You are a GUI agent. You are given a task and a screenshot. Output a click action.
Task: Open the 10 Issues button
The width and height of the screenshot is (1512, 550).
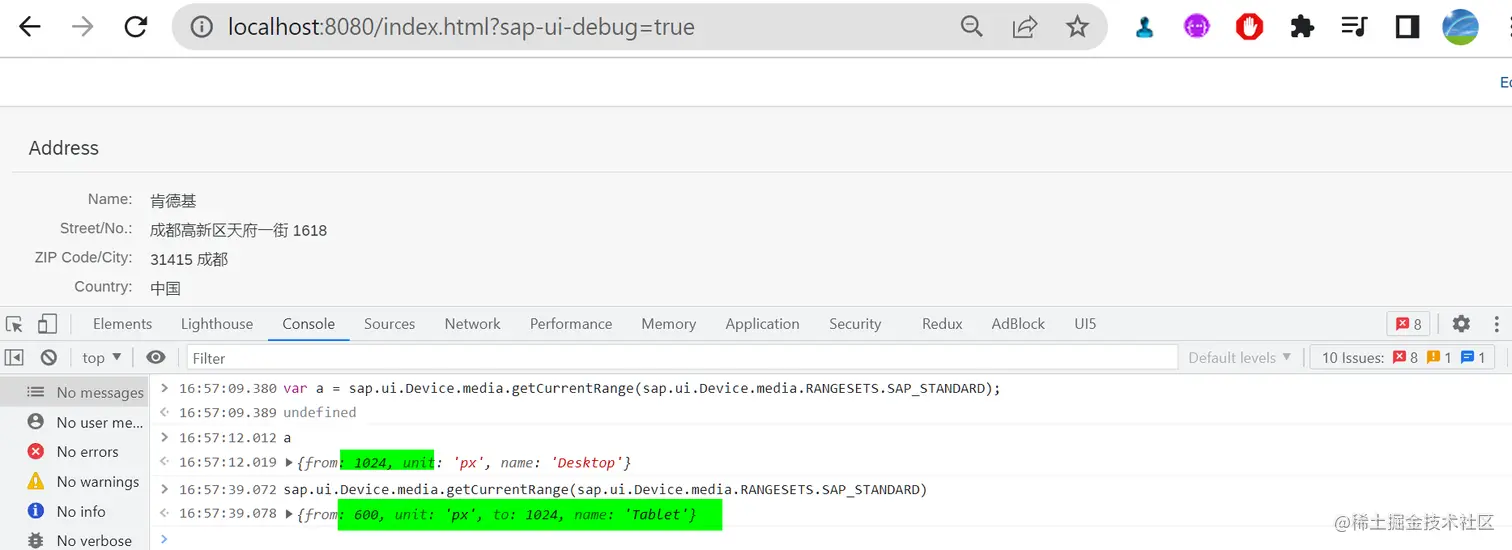point(1403,357)
